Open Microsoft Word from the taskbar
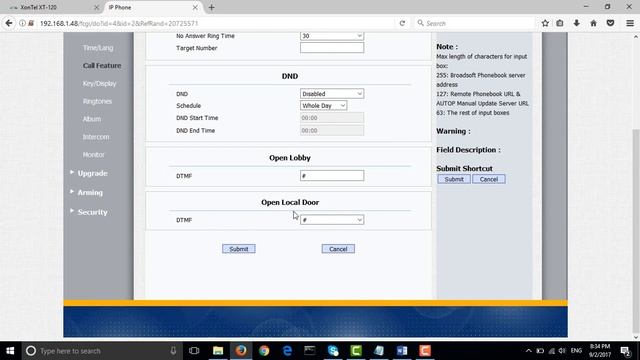The height and width of the screenshot is (360, 640). 402,351
